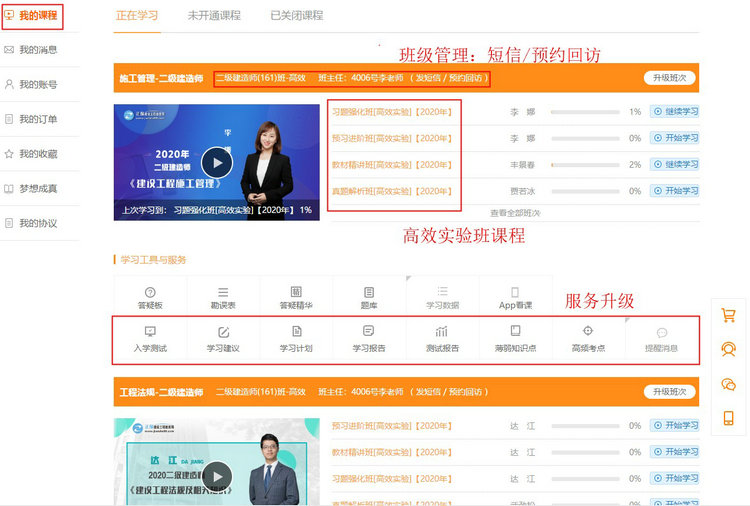Screen dimensions: 750x506
Task: Open the 答疑板 Q&A board tool
Action: (150, 297)
